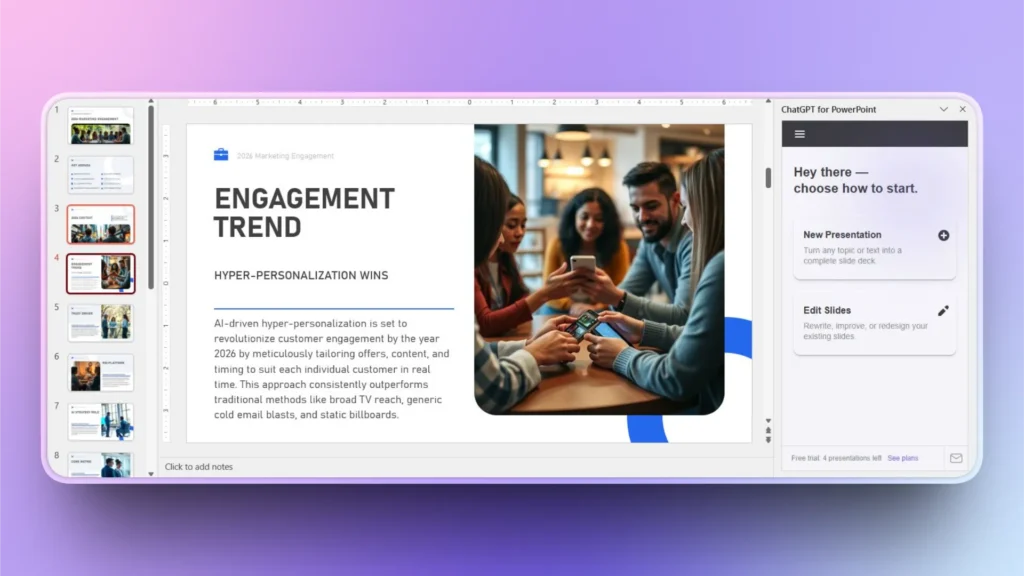Screen dimensions: 1024x576
Task: Choose the New Presentation card
Action: click(x=874, y=248)
